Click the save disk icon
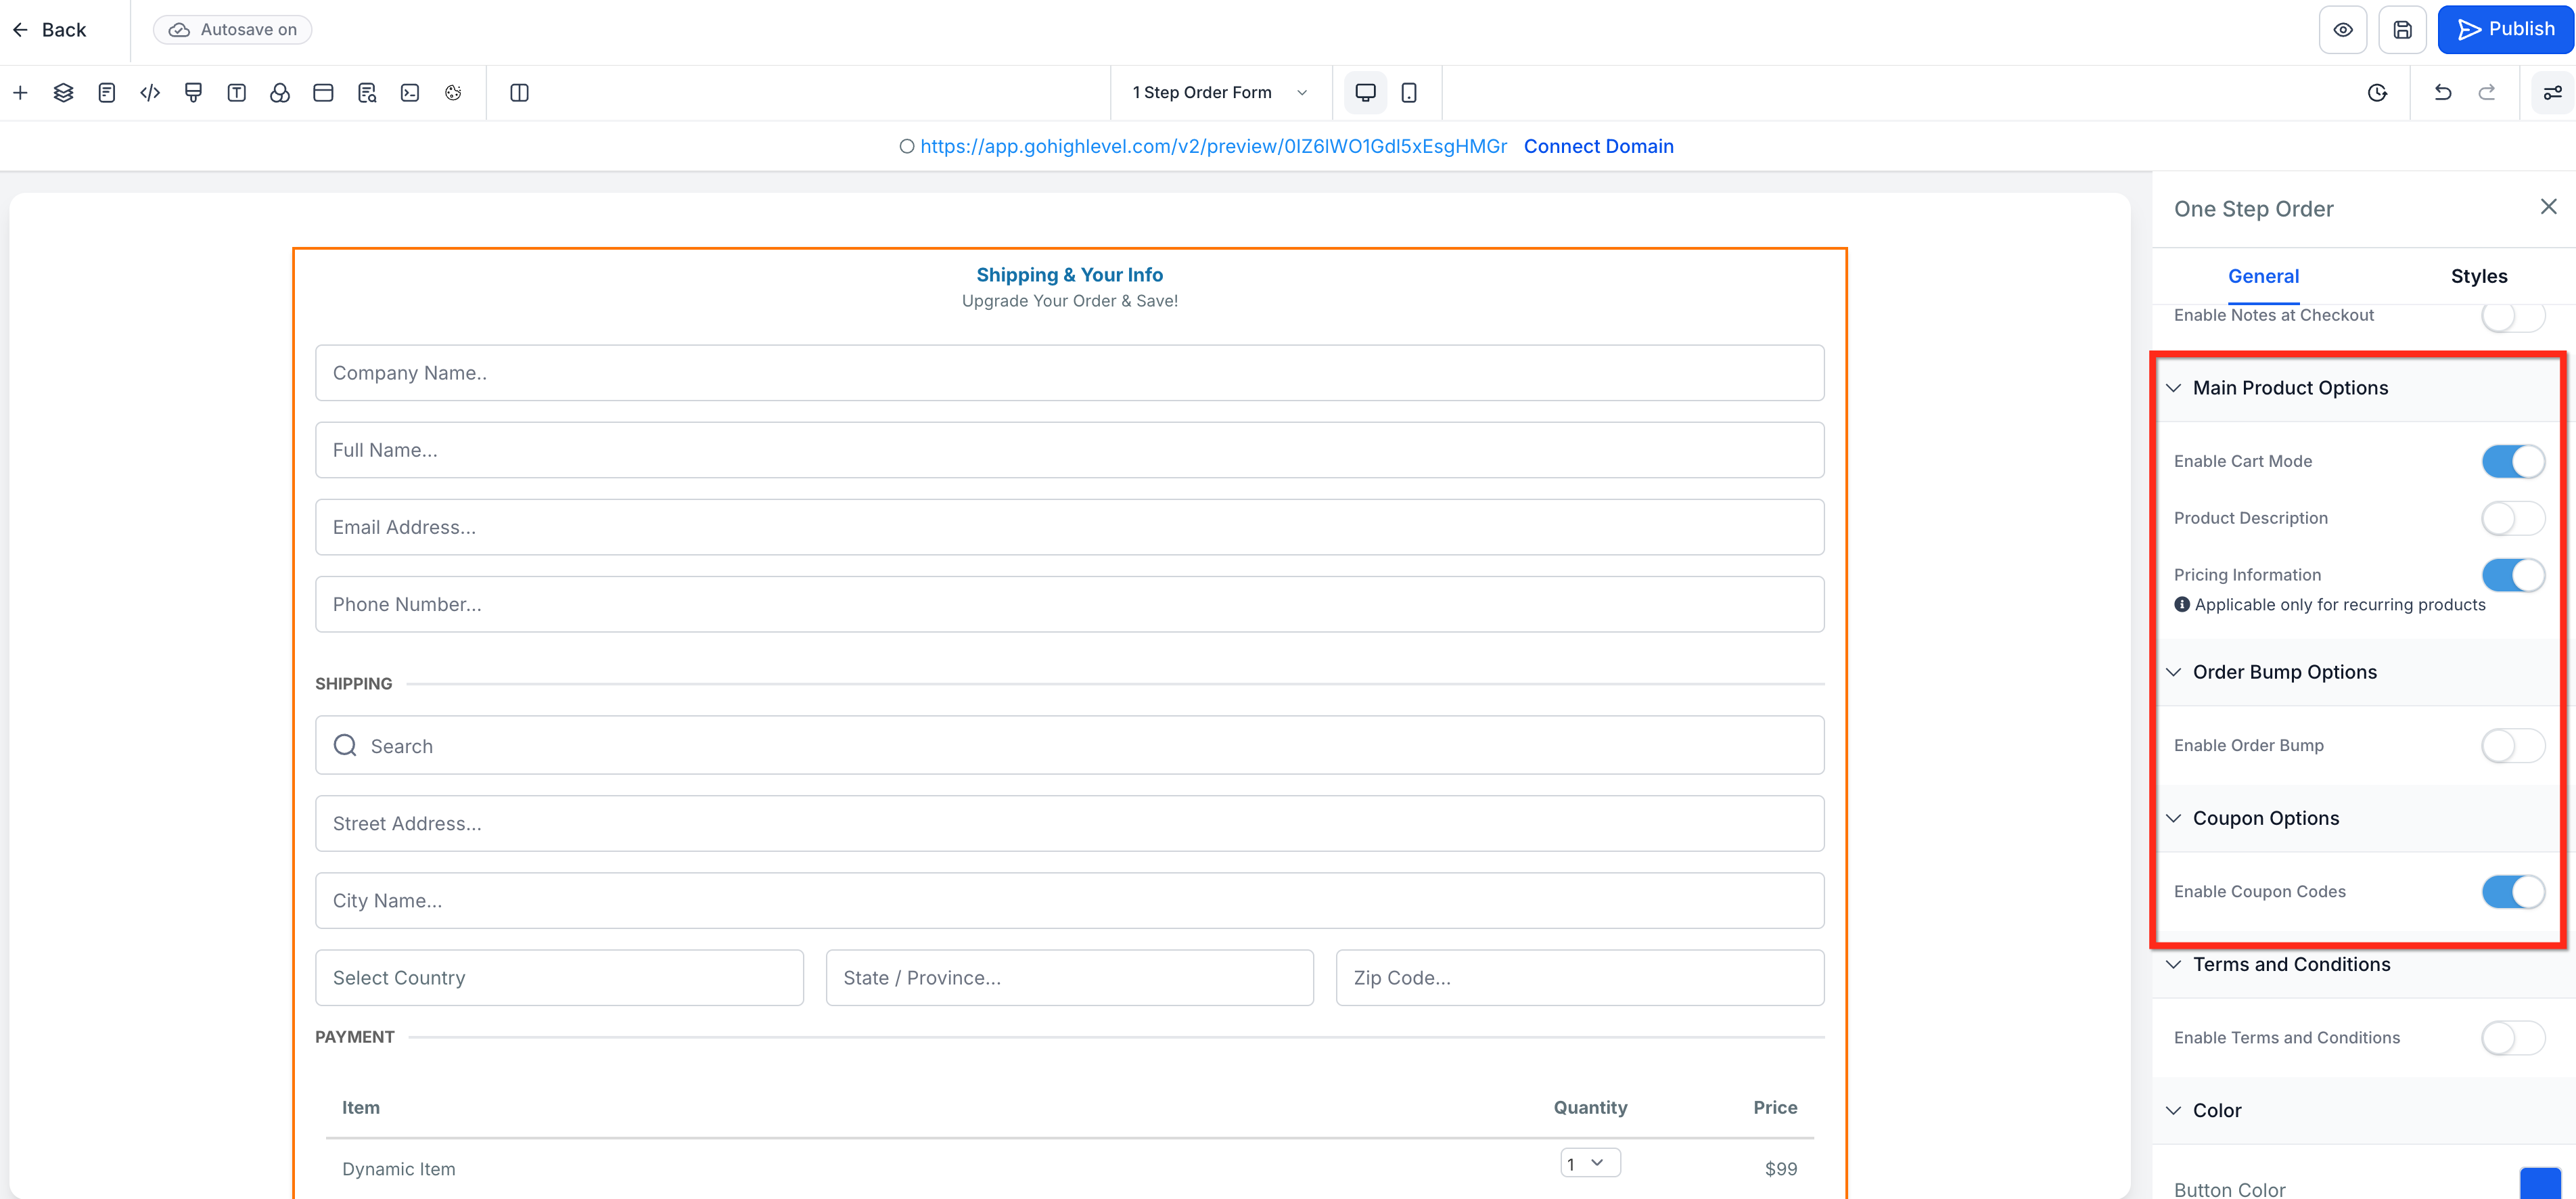The height and width of the screenshot is (1199, 2576). click(2401, 30)
